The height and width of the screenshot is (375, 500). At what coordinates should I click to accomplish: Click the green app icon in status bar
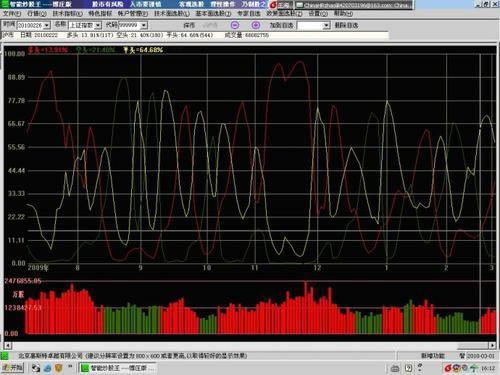tap(5, 356)
